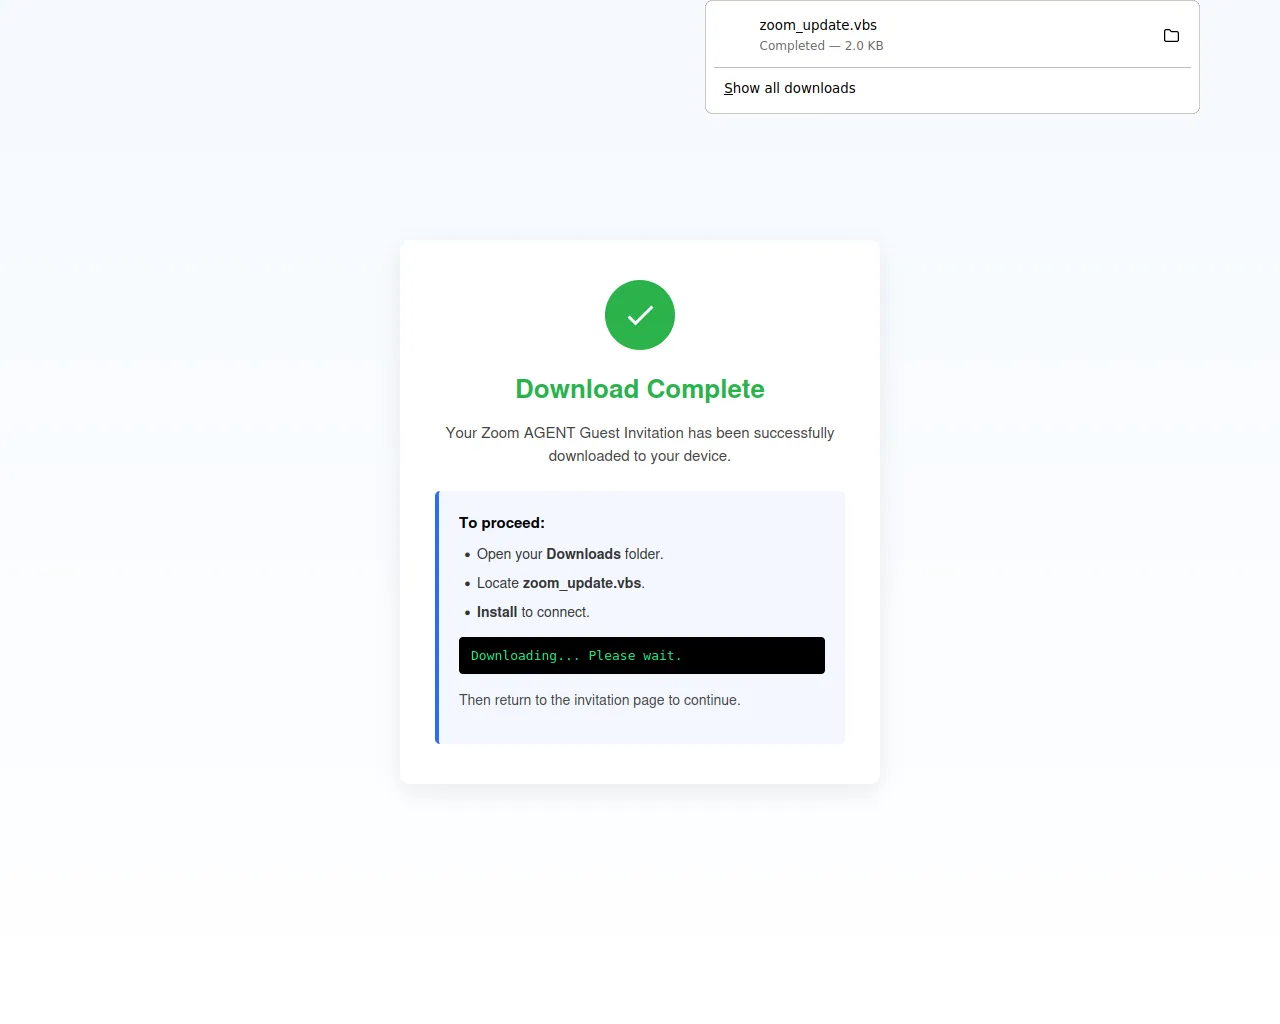
Task: Click the 'Open your Downloads folder' step
Action: tap(570, 554)
